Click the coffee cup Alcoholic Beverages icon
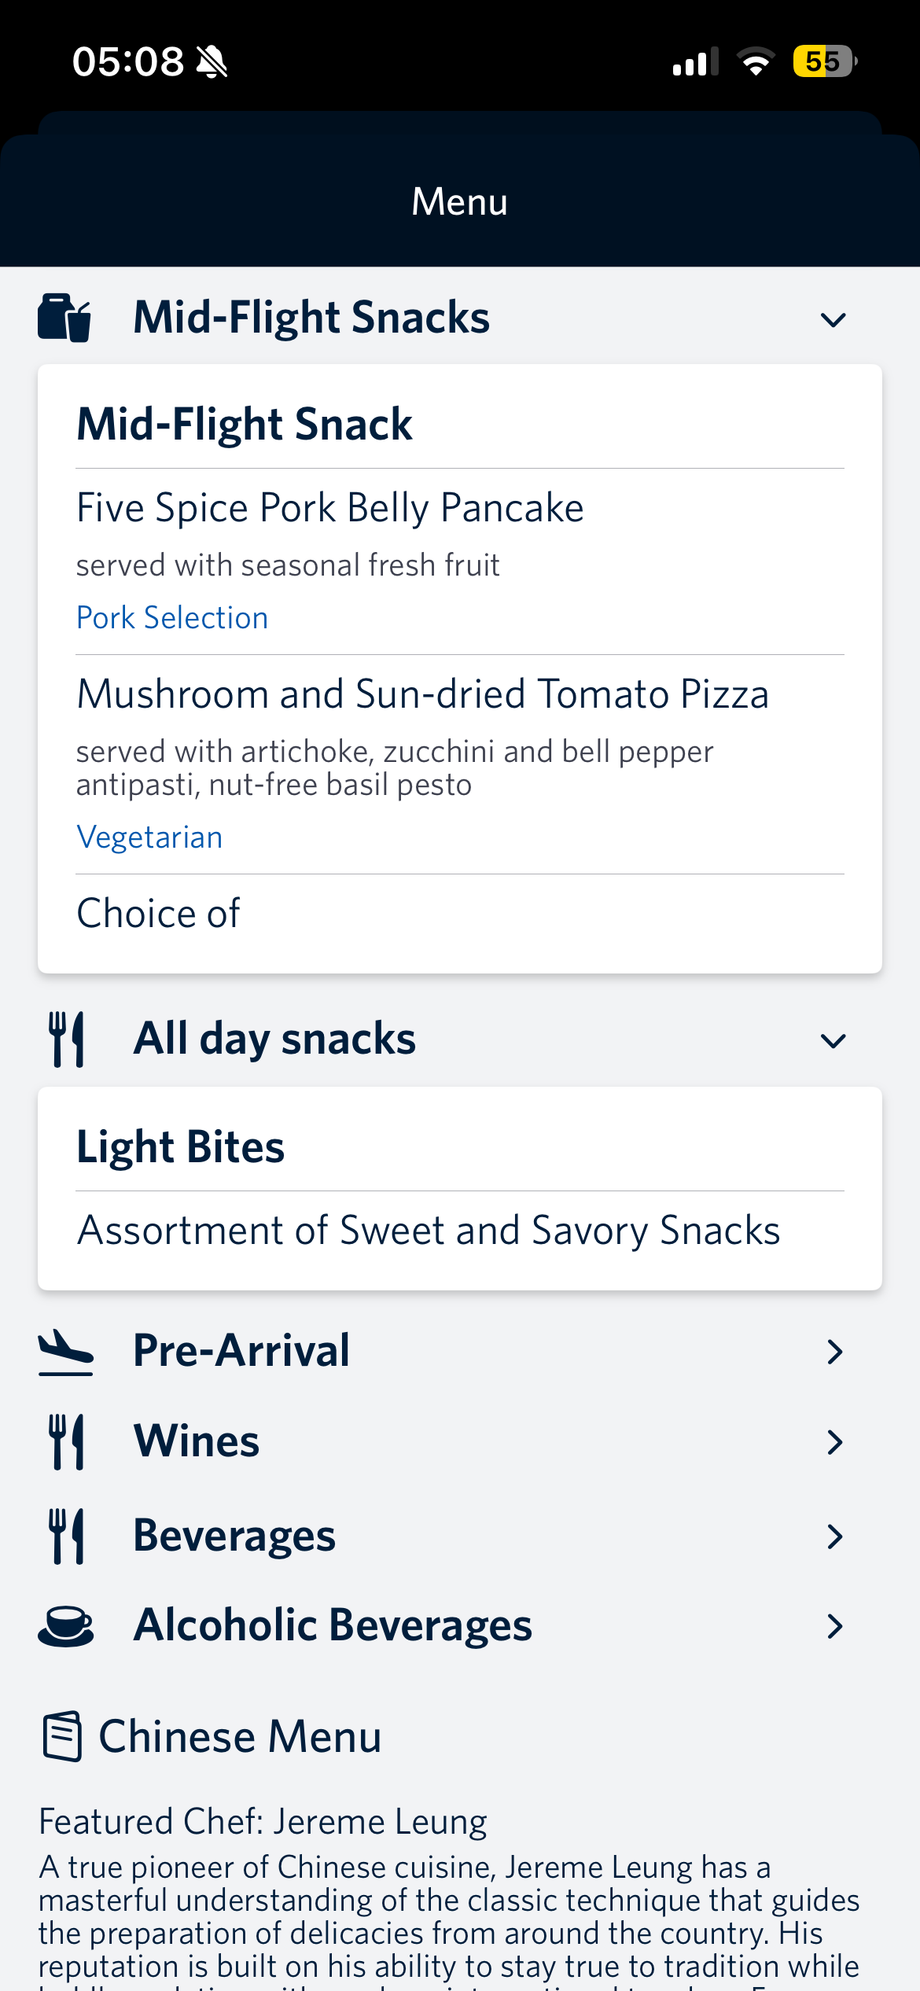This screenshot has width=920, height=1991. (66, 1626)
